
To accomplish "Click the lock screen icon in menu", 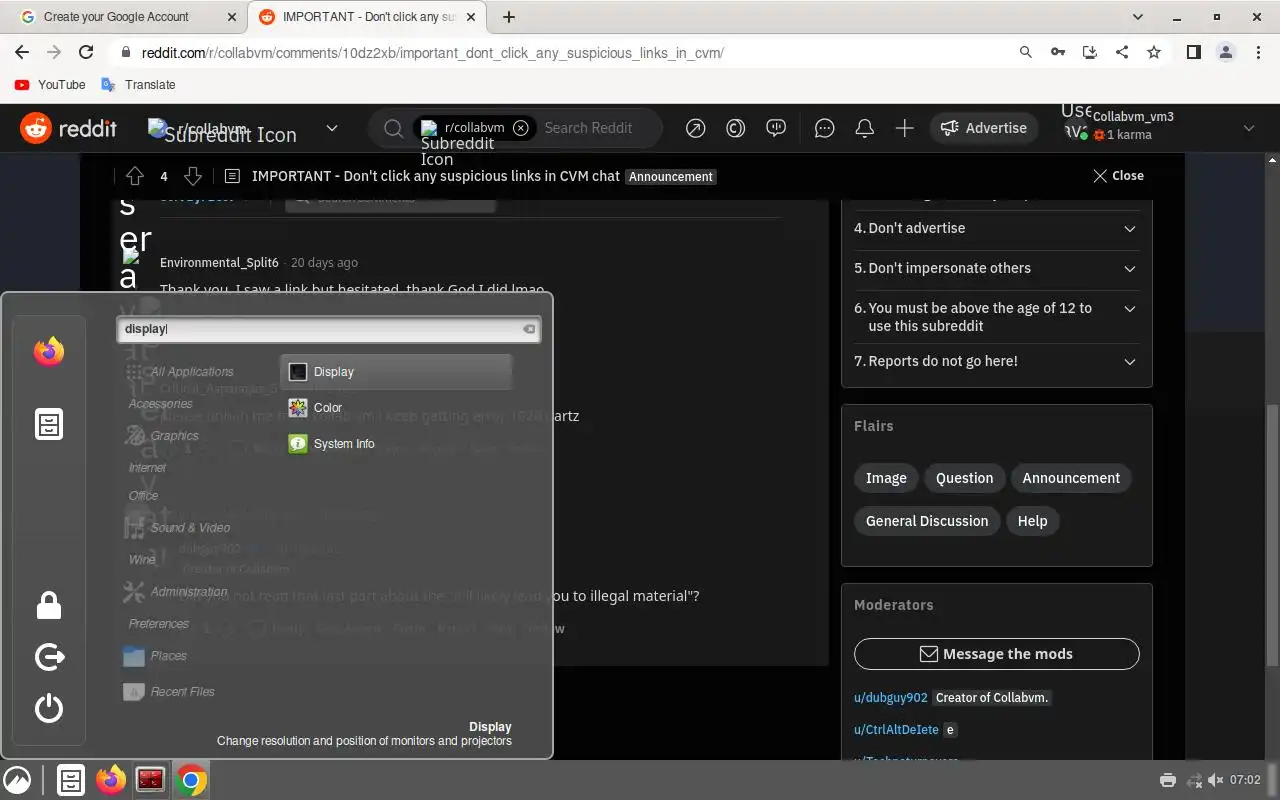I will coord(49,605).
